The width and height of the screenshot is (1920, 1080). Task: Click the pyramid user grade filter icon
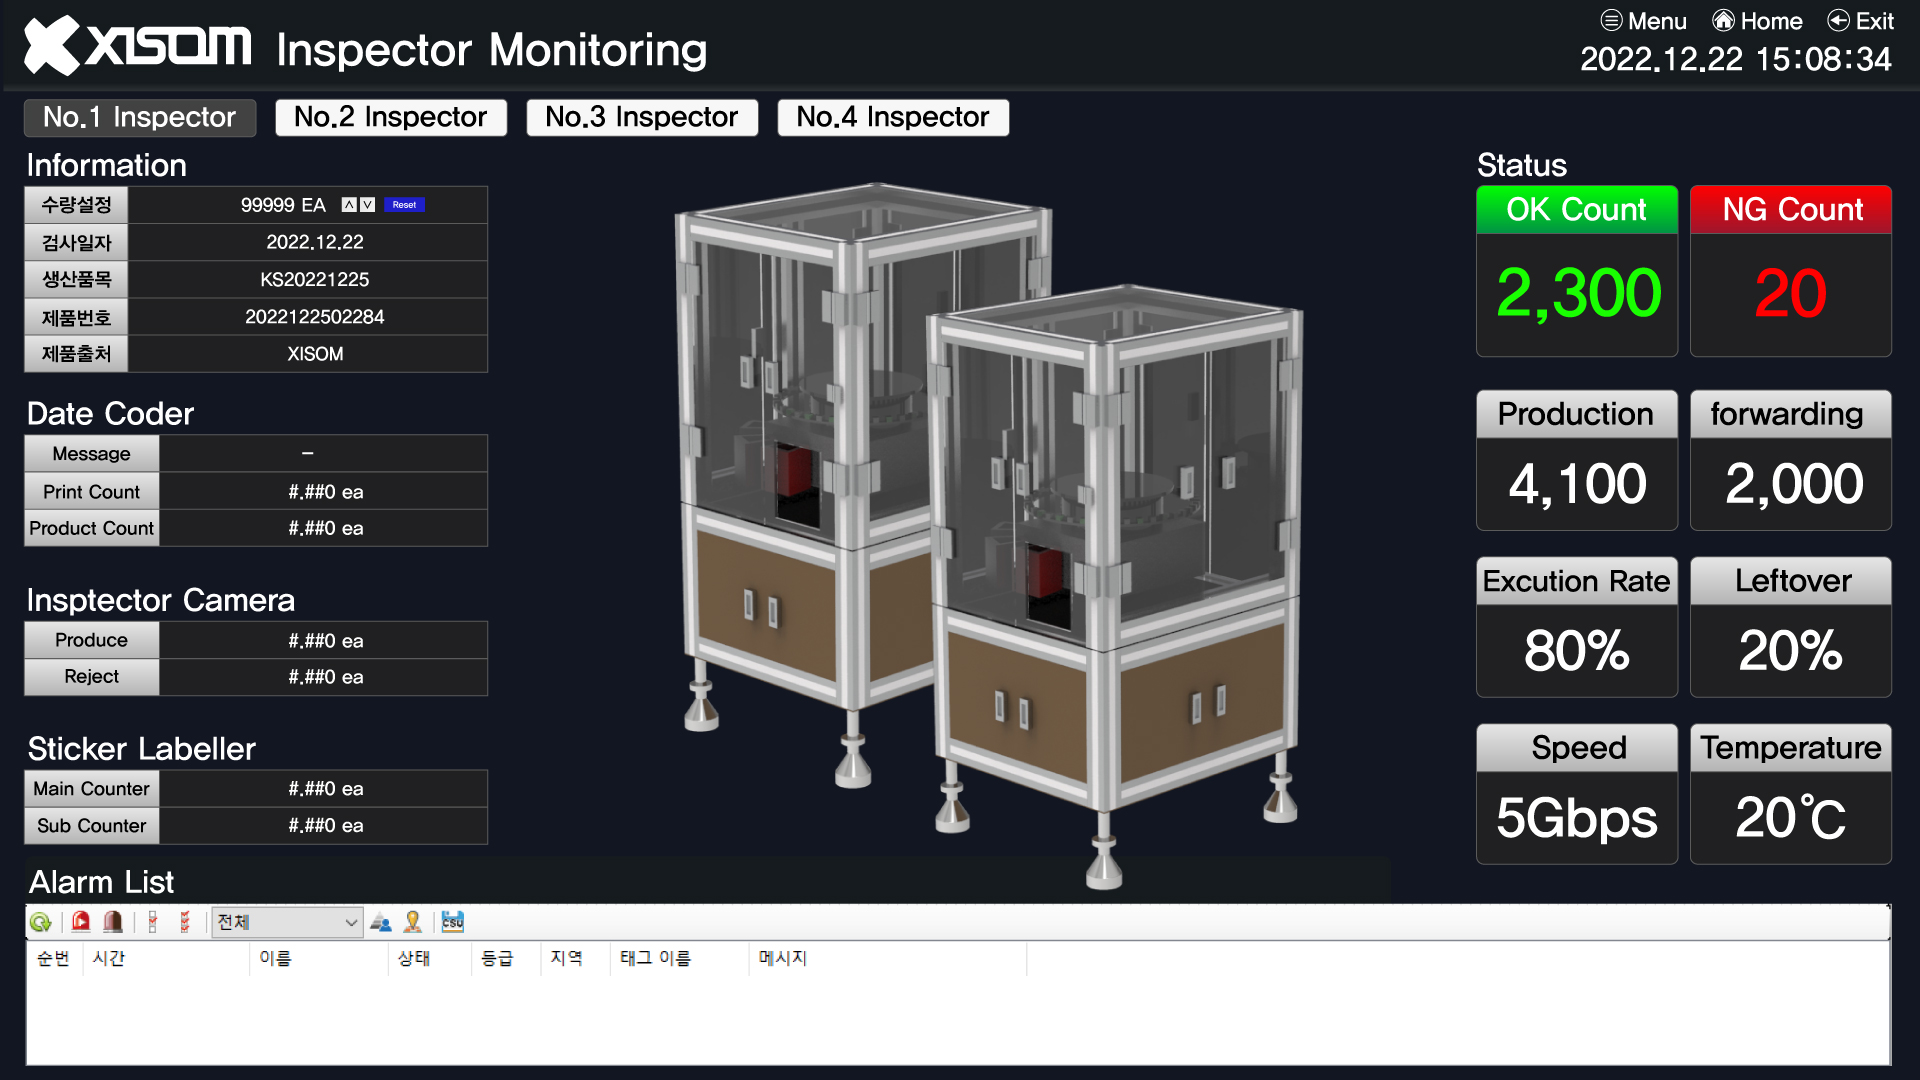pyautogui.click(x=380, y=922)
